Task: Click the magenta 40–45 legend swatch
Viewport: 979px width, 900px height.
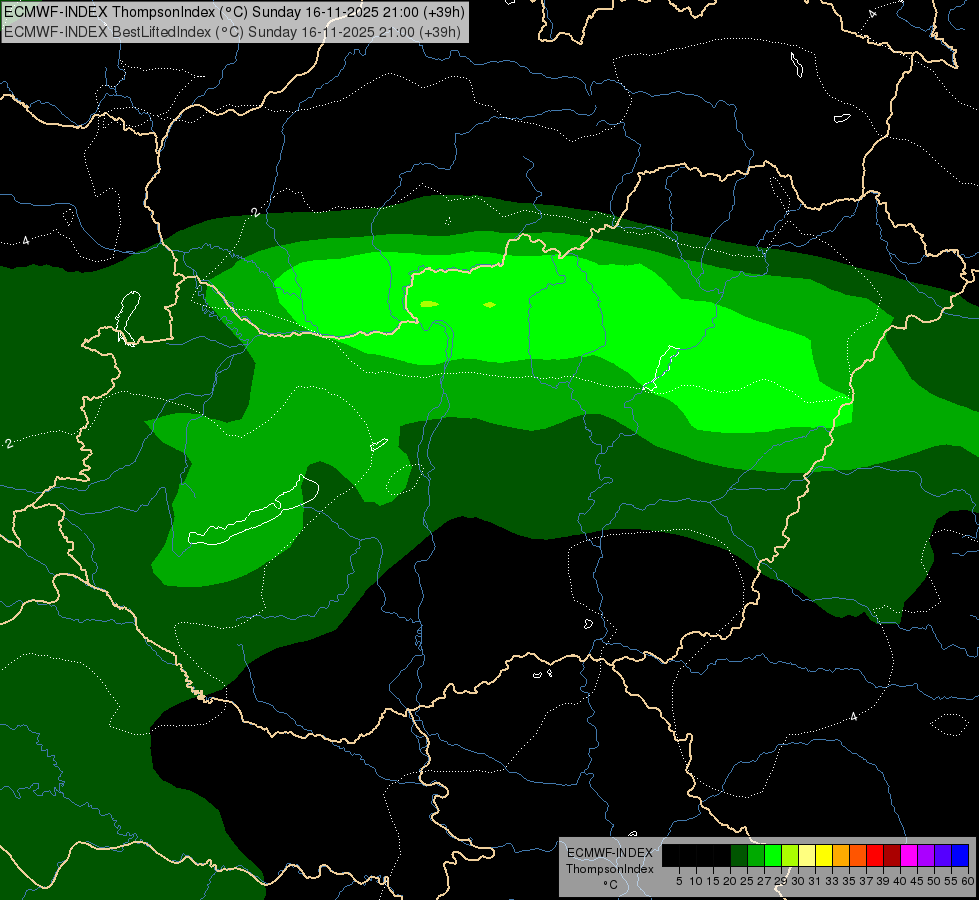Action: pyautogui.click(x=909, y=855)
